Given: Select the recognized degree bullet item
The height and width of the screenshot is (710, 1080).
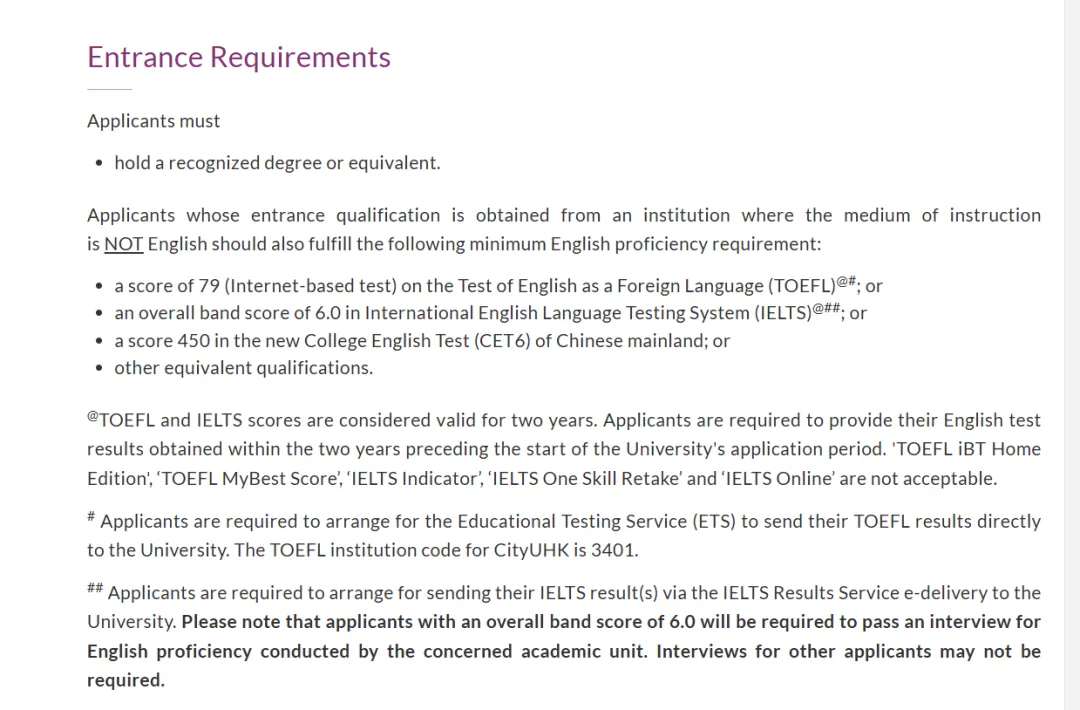Looking at the screenshot, I should click(277, 163).
